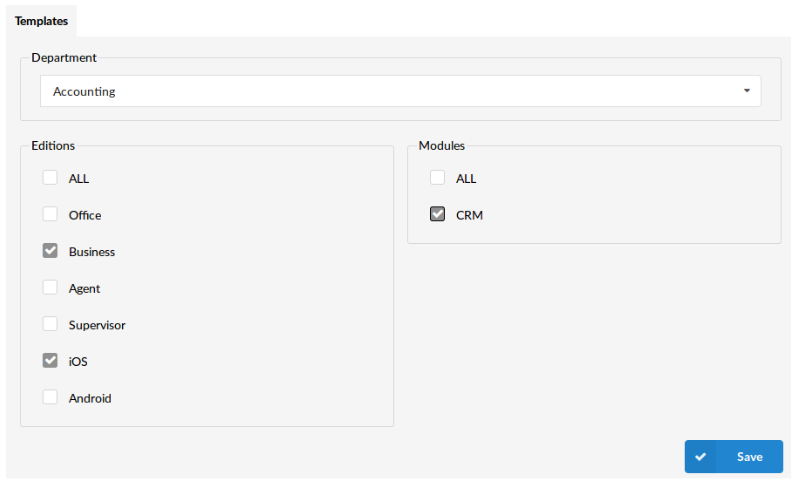The height and width of the screenshot is (487, 797).
Task: Check the Modules ALL checkbox
Action: pyautogui.click(x=437, y=177)
